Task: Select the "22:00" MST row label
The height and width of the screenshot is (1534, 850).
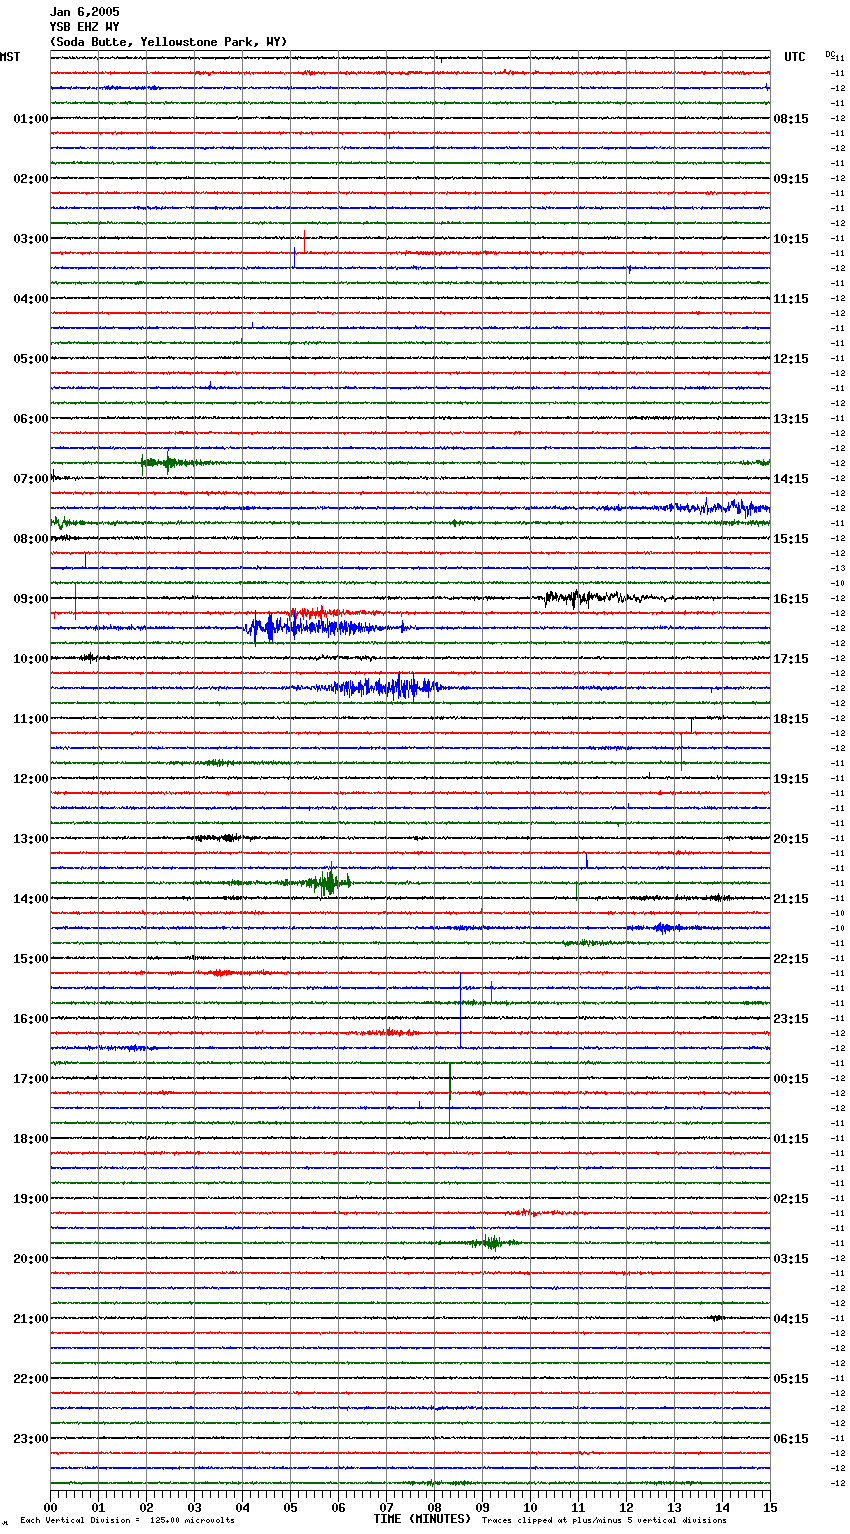Action: tap(31, 1379)
